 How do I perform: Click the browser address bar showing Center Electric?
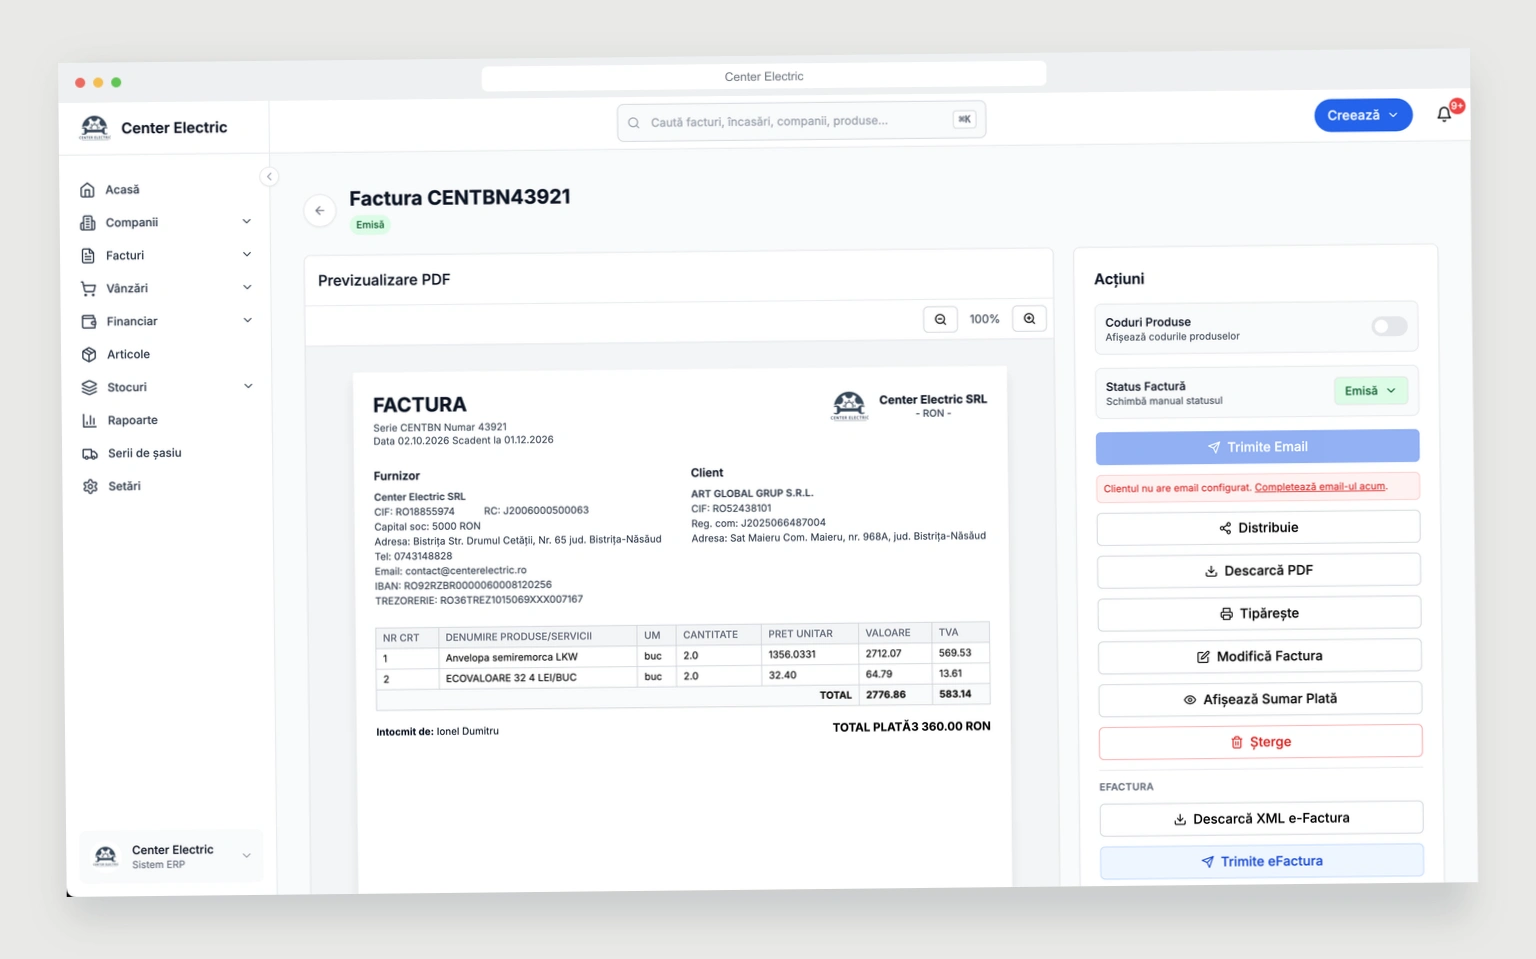(764, 76)
